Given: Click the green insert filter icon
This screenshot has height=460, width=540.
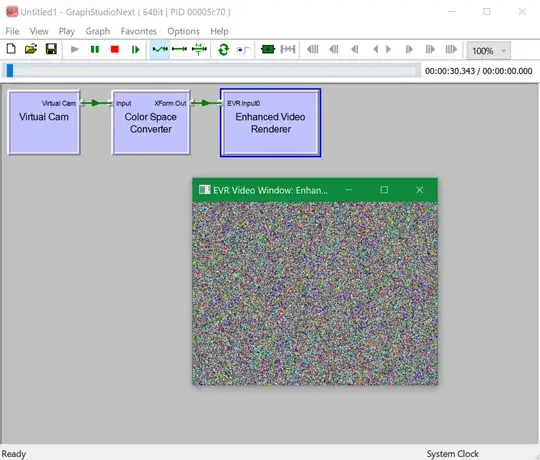Looking at the screenshot, I should [x=268, y=50].
